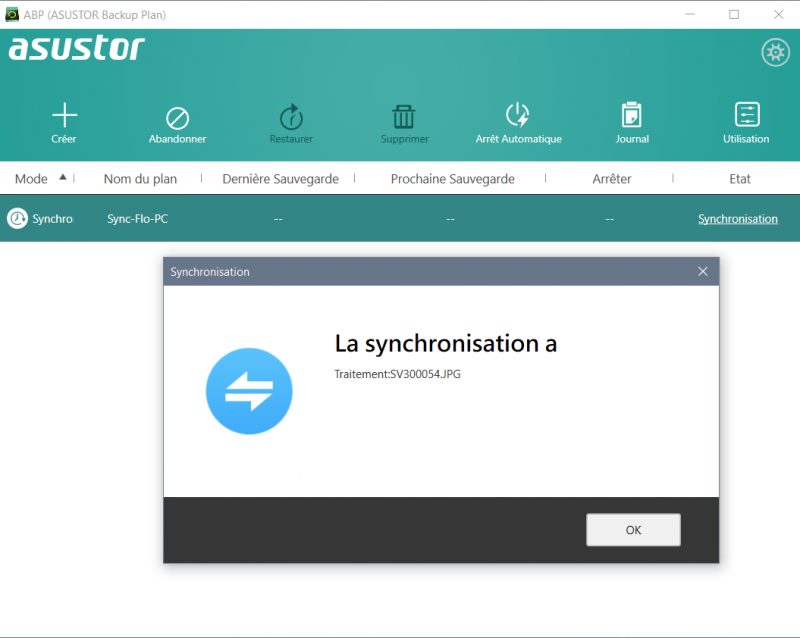Click the Abandonner cancel icon
This screenshot has width=800, height=638.
click(178, 118)
